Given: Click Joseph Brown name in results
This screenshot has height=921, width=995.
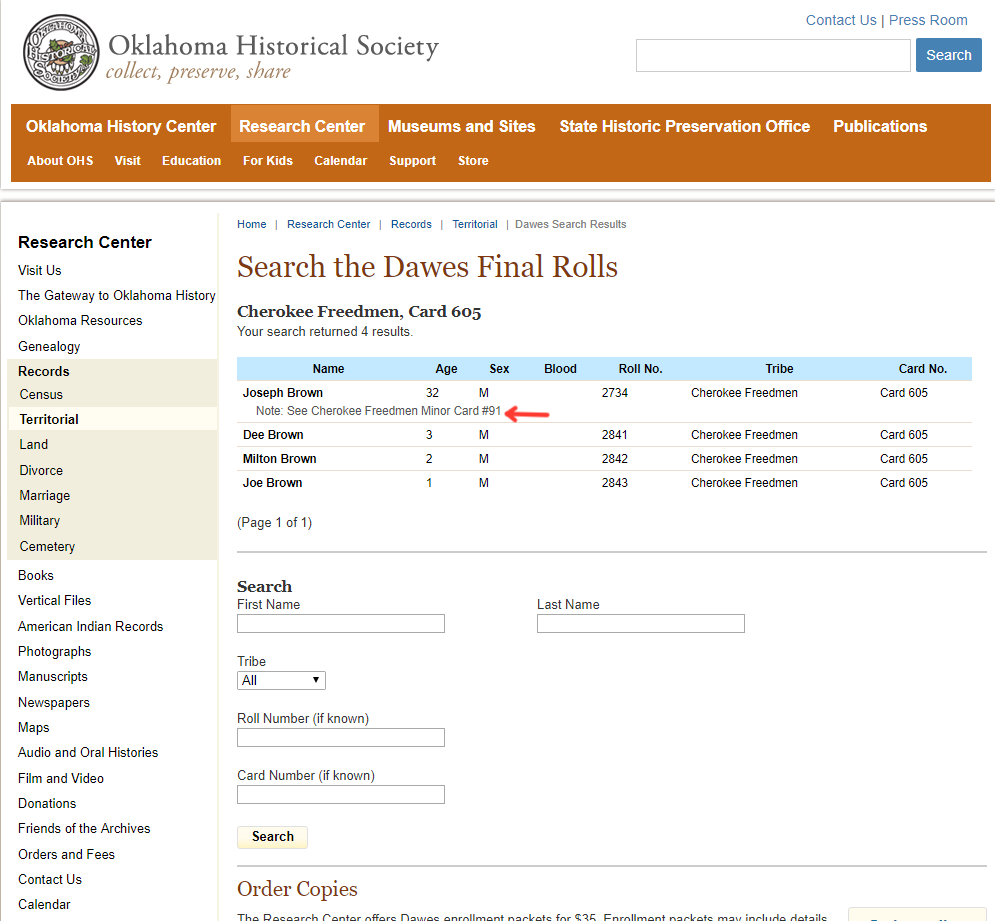Looking at the screenshot, I should point(282,393).
